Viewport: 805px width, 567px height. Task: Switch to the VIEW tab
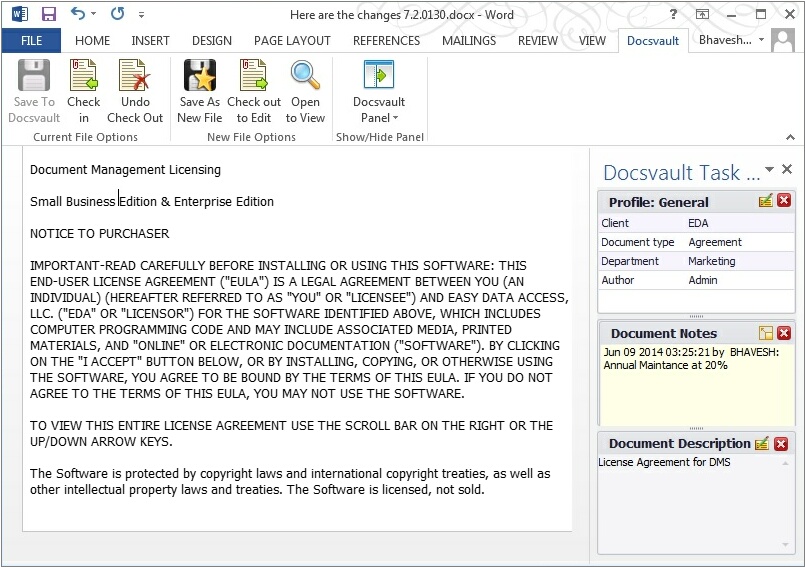592,41
